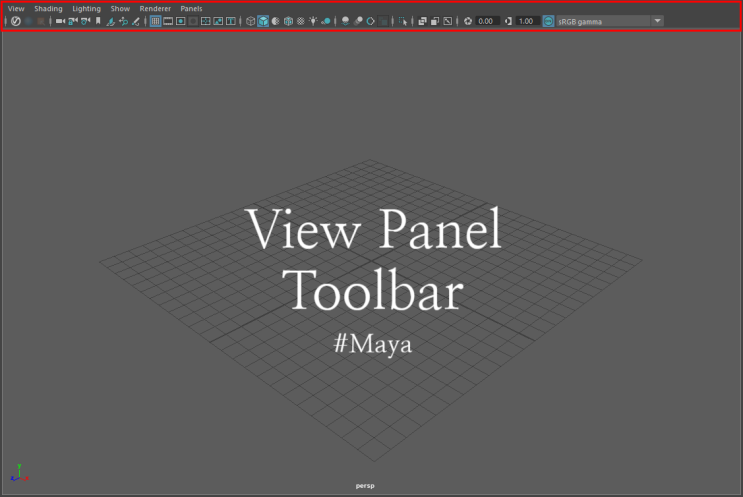Switch to wireframe display mode
743x497 pixels.
[250, 21]
